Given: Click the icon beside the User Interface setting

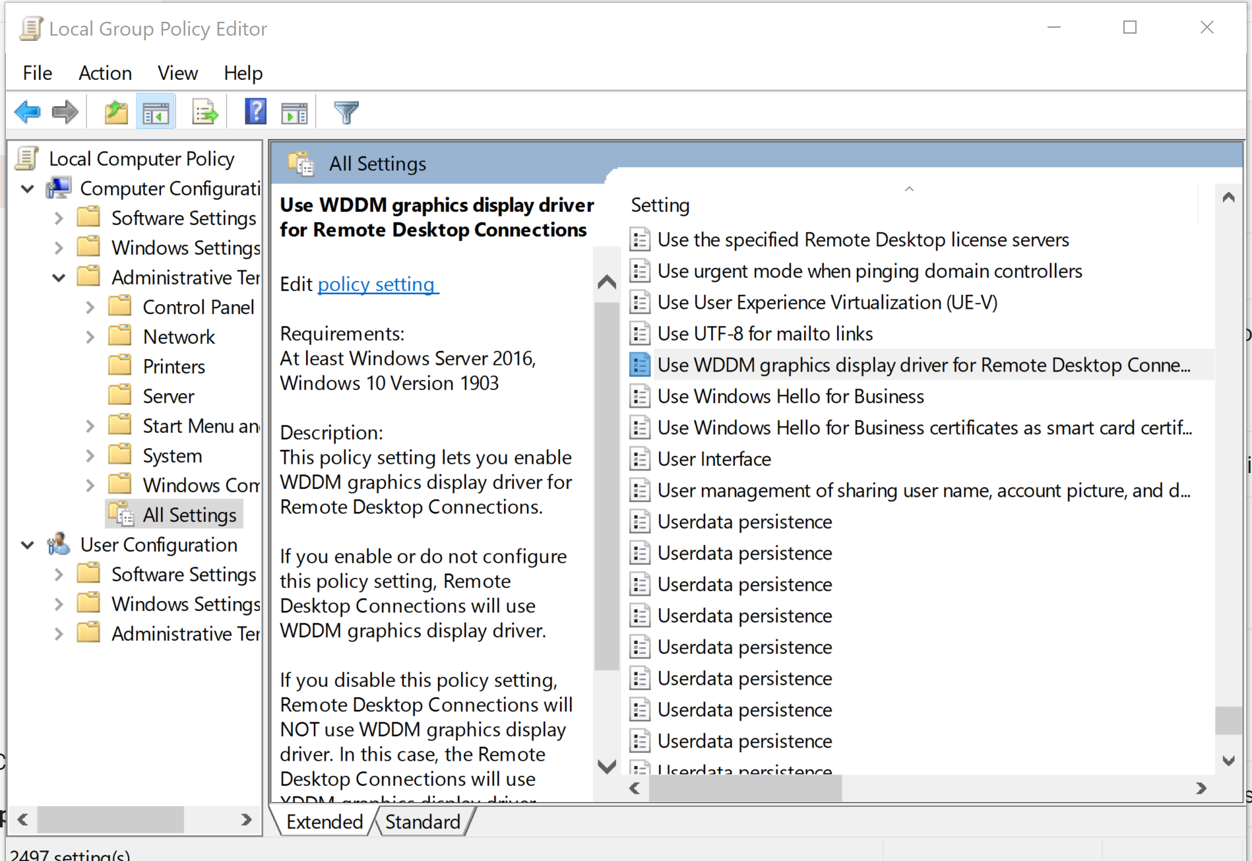Looking at the screenshot, I should pos(640,459).
